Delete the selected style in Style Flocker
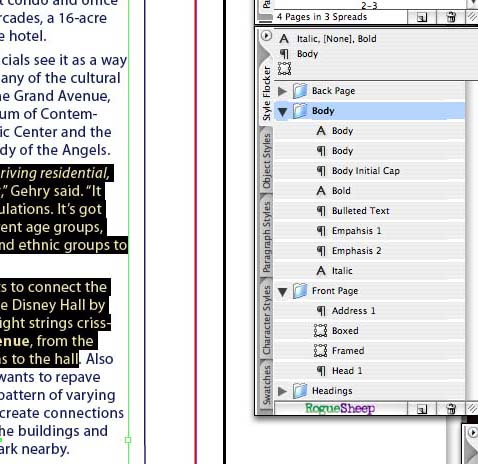 (451, 408)
